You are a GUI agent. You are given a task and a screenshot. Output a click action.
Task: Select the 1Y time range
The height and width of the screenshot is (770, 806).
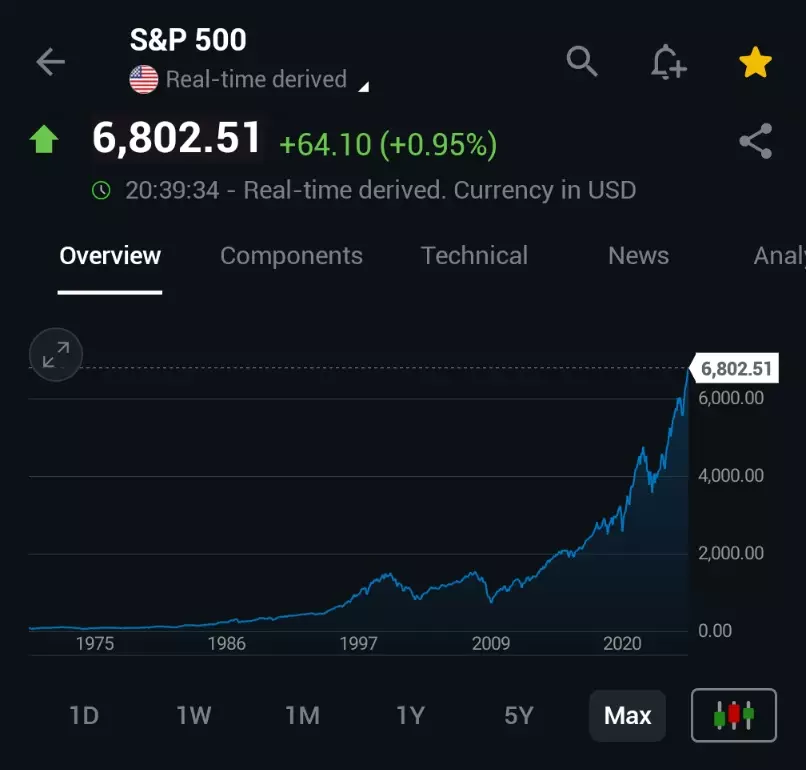[410, 716]
